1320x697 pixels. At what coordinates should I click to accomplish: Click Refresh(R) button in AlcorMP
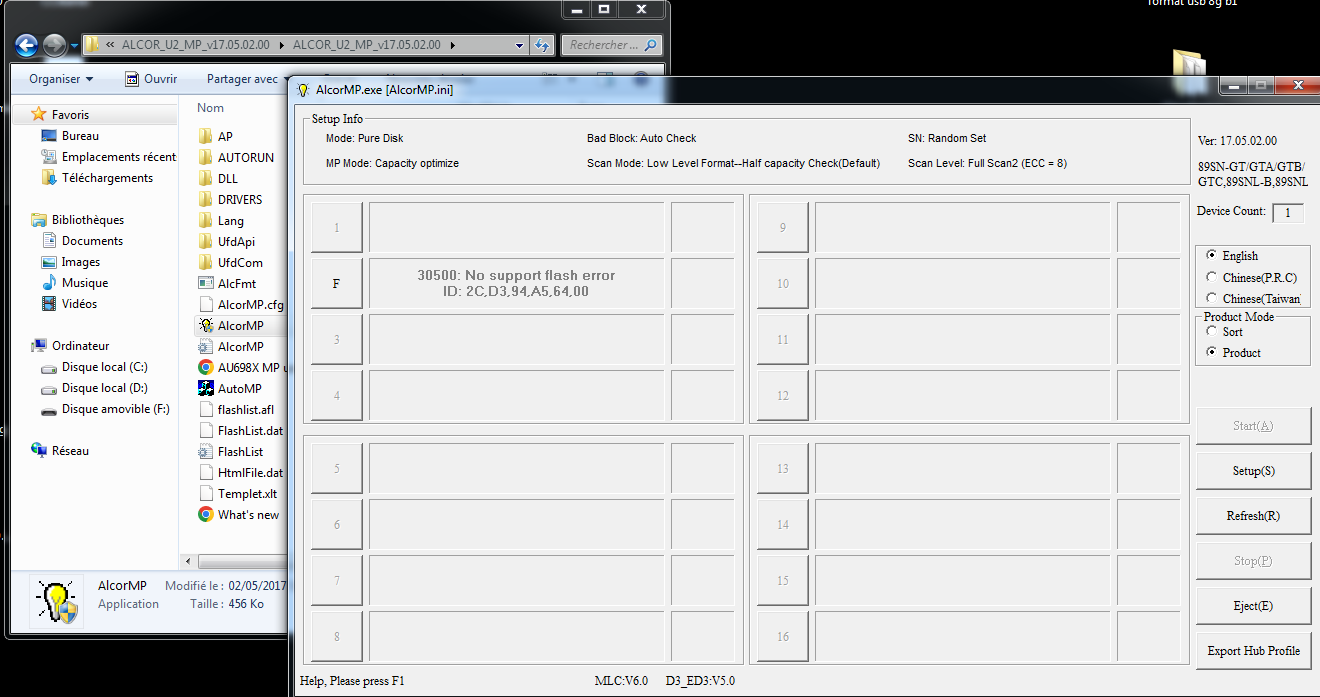click(1253, 516)
